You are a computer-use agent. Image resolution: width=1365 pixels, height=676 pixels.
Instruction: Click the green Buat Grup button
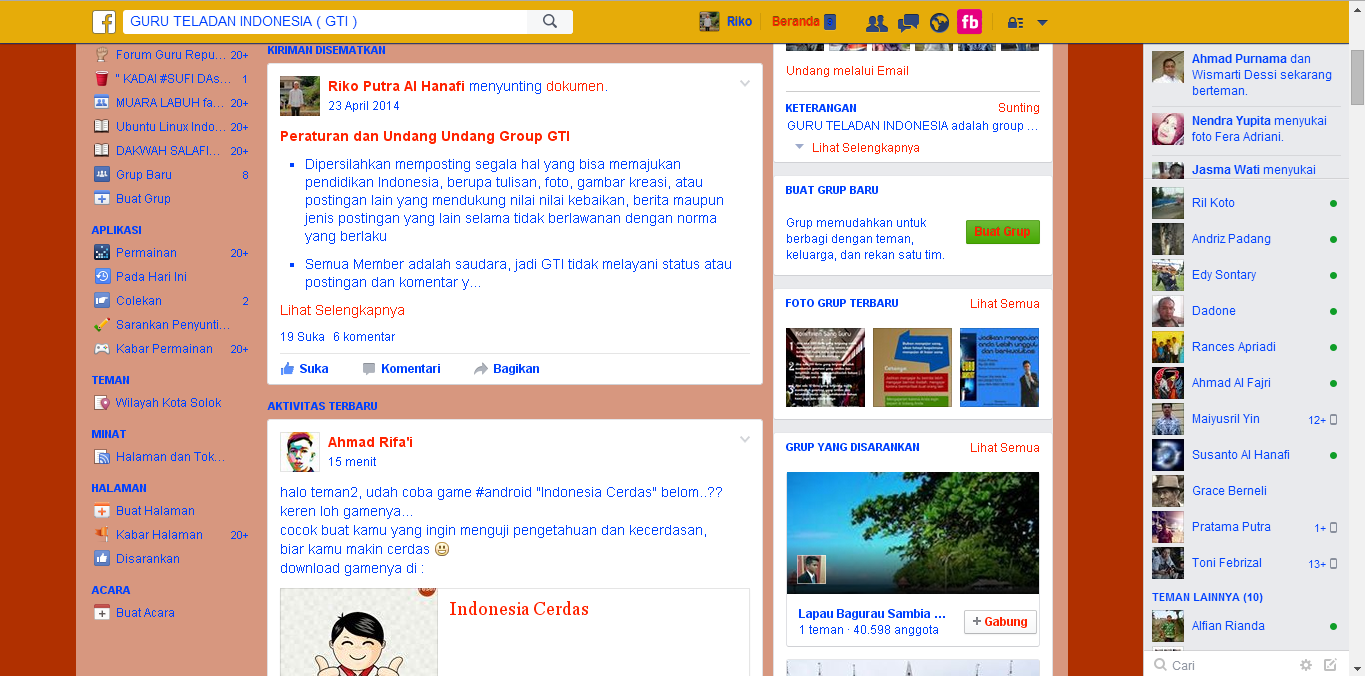[x=1002, y=231]
